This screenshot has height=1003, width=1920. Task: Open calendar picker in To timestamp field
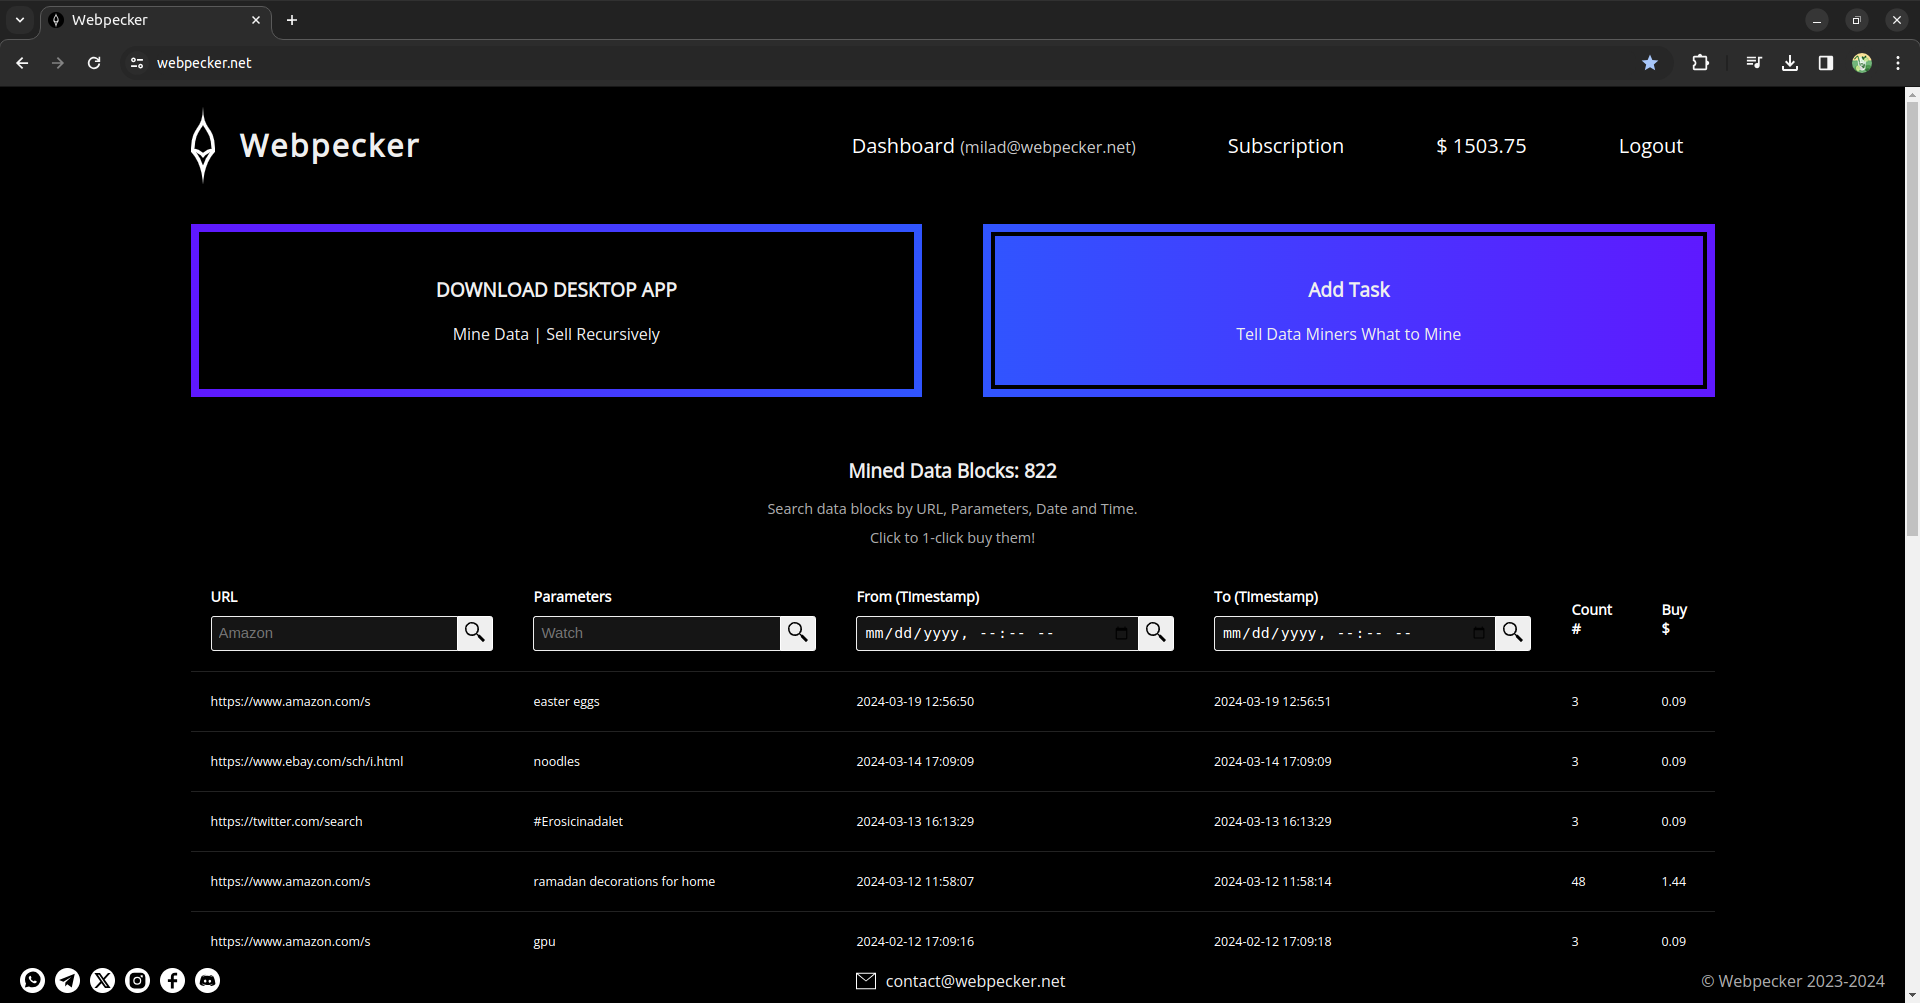click(1479, 633)
